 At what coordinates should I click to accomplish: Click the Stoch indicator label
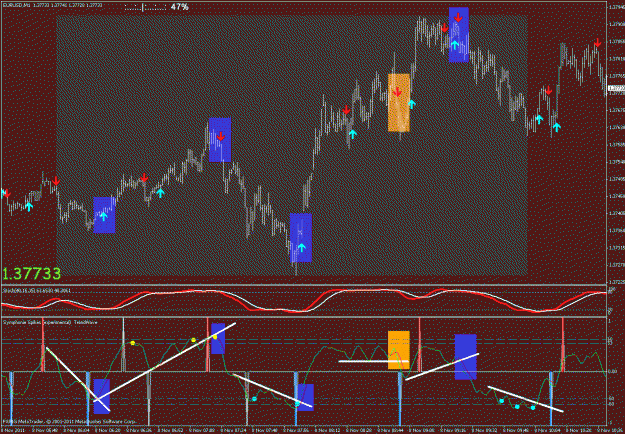tap(37, 291)
